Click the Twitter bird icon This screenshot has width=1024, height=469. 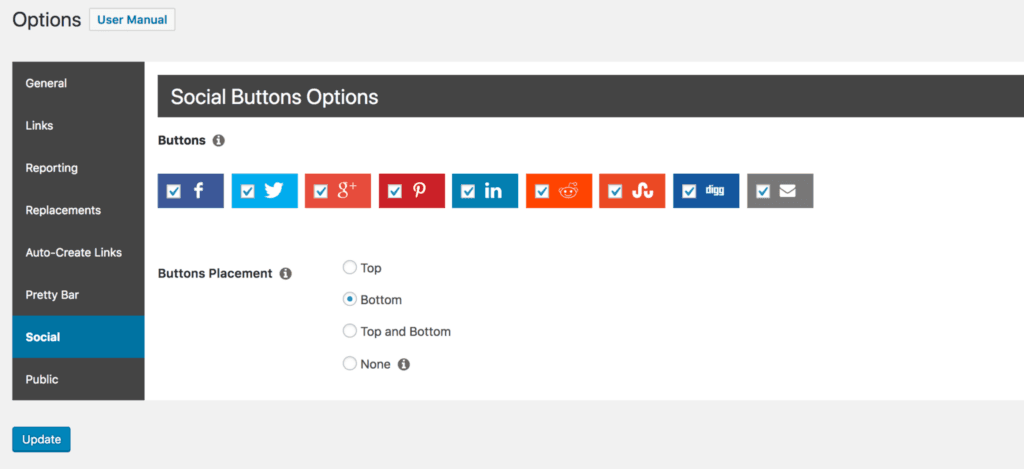274,190
